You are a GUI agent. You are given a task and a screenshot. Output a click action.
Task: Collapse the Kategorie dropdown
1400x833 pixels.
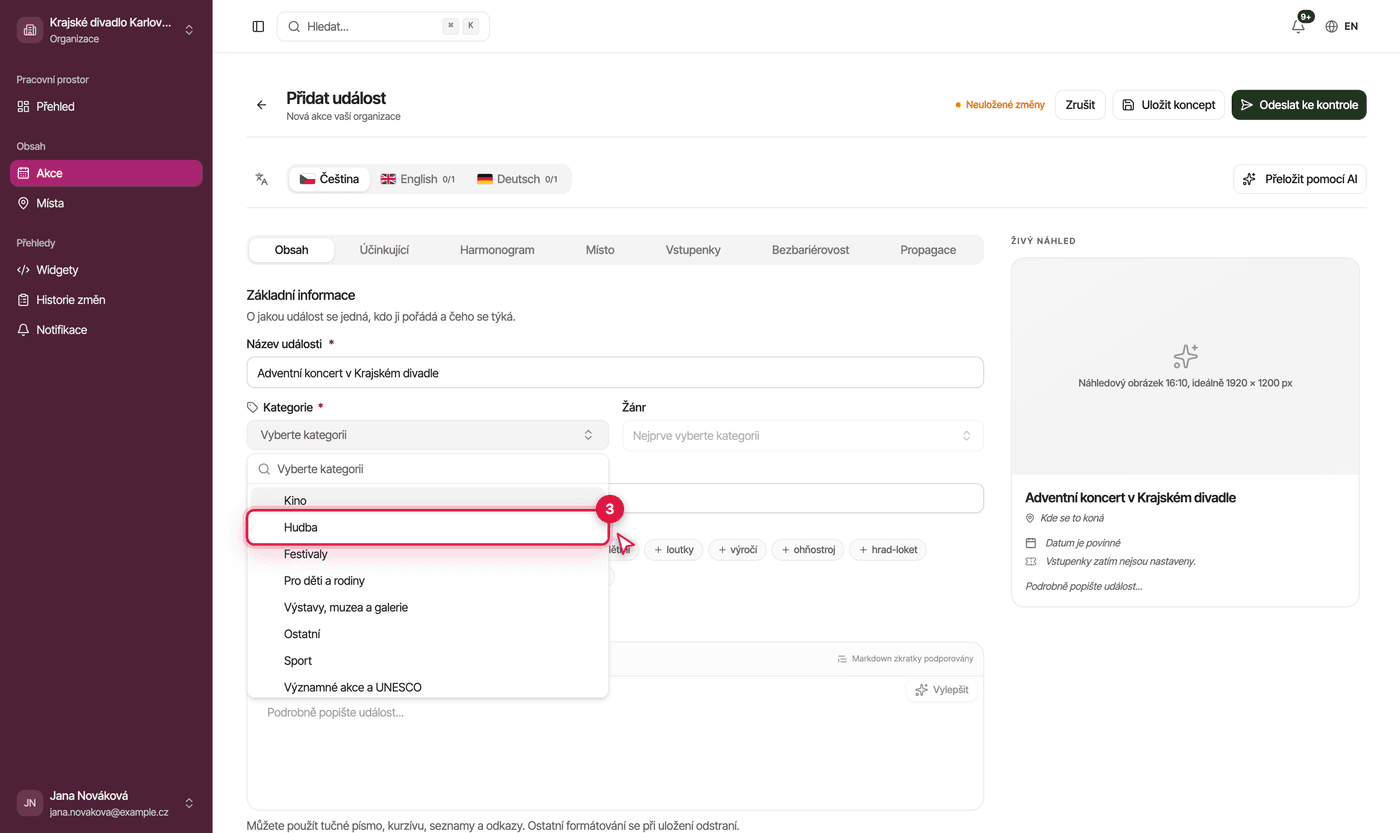point(428,435)
